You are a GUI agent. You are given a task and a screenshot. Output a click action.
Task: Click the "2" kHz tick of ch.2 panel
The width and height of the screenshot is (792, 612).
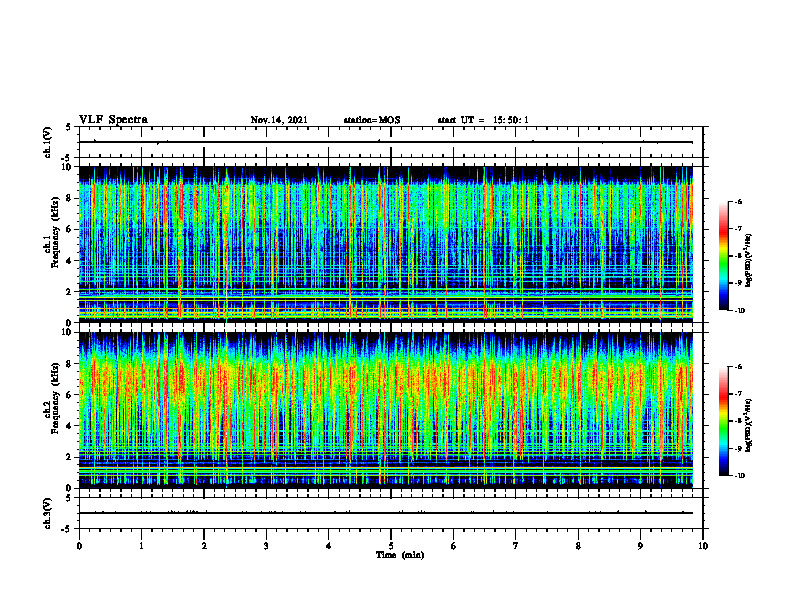[70, 457]
